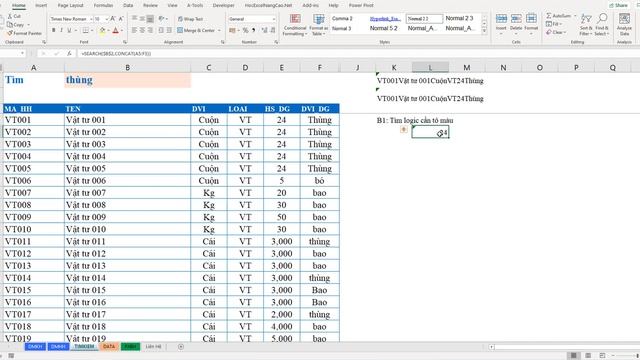Open Conditional Formatting menu
The height and width of the screenshot is (360, 640).
[x=295, y=24]
